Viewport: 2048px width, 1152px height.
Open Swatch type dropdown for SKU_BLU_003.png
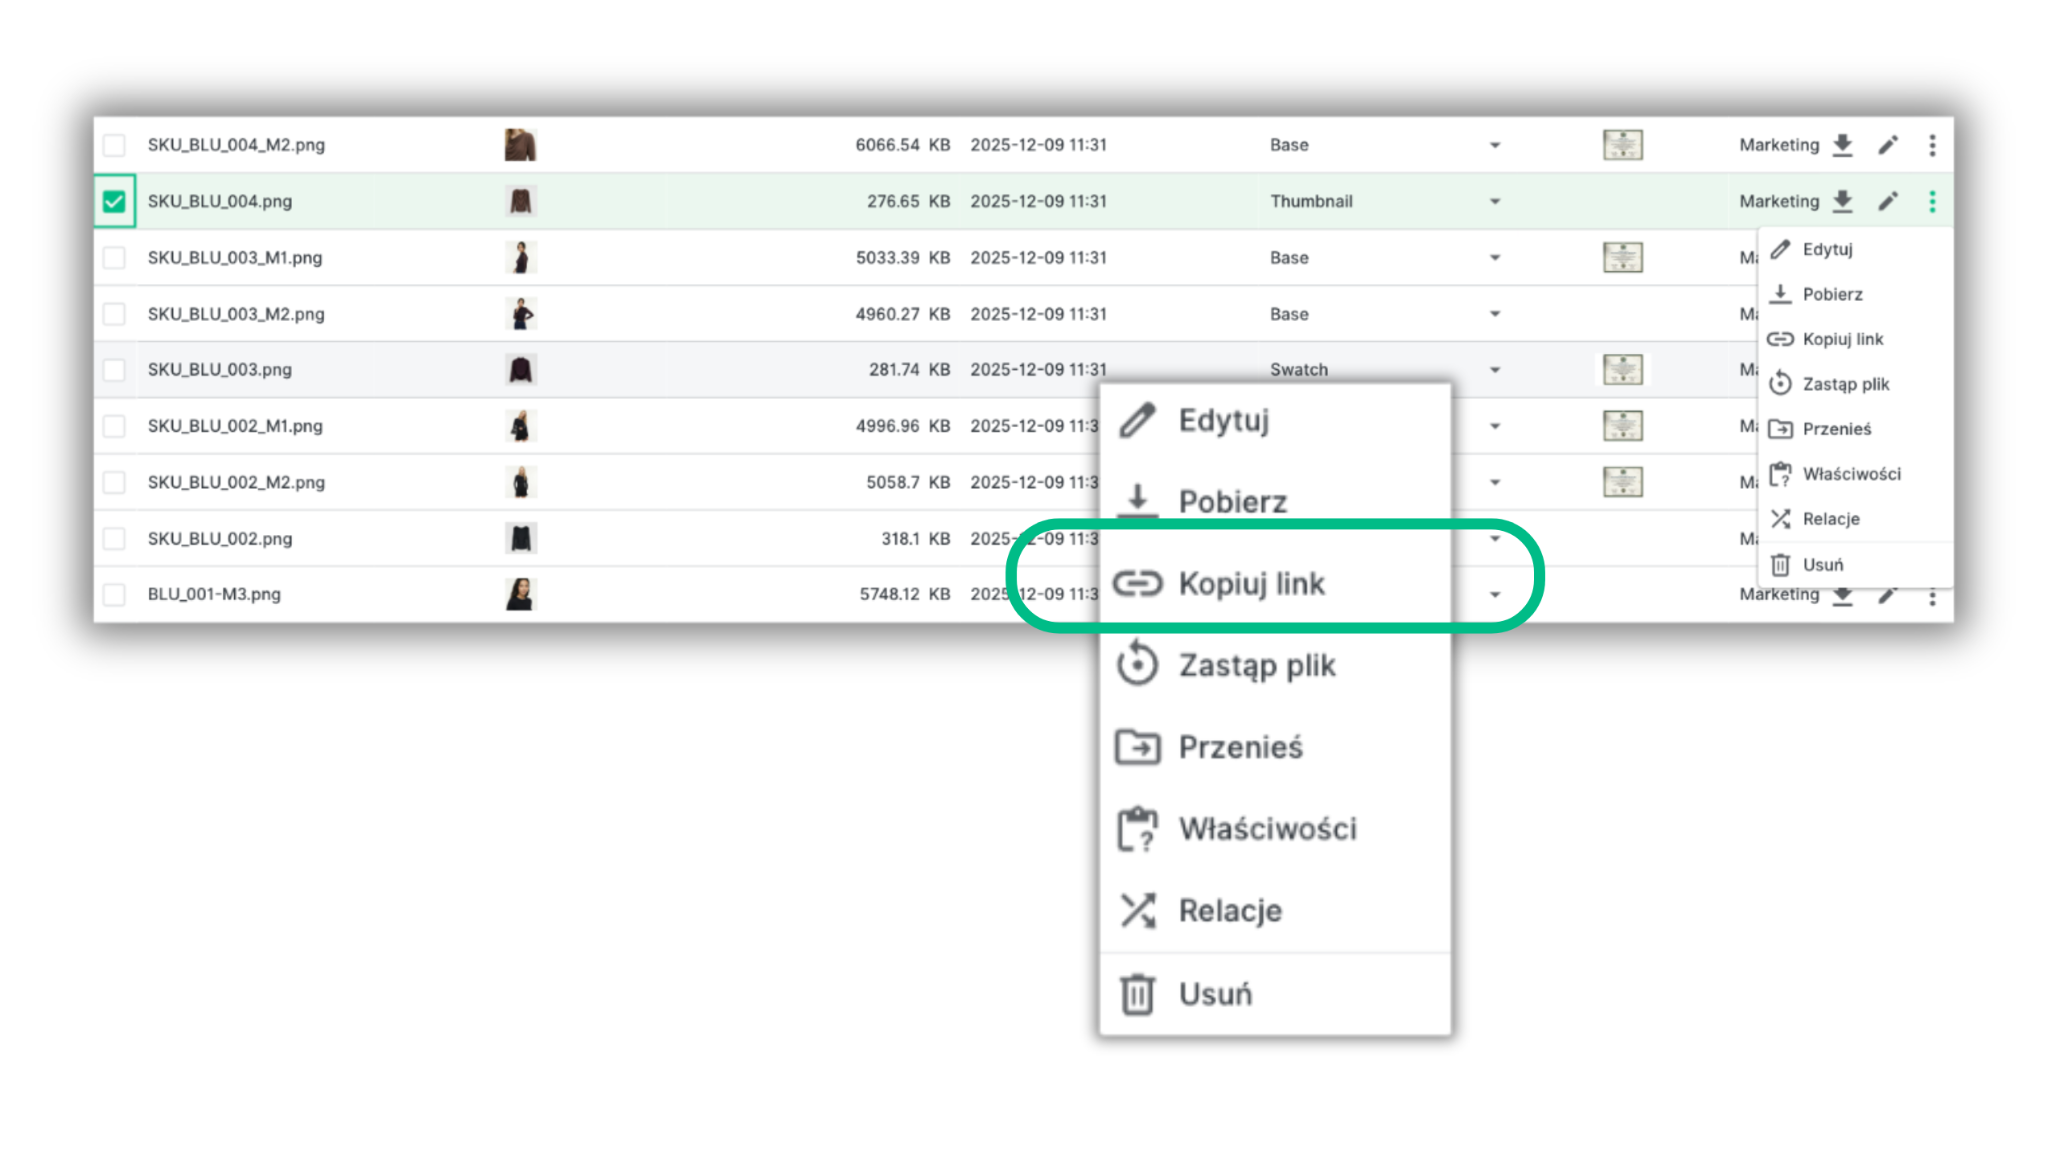tap(1494, 369)
